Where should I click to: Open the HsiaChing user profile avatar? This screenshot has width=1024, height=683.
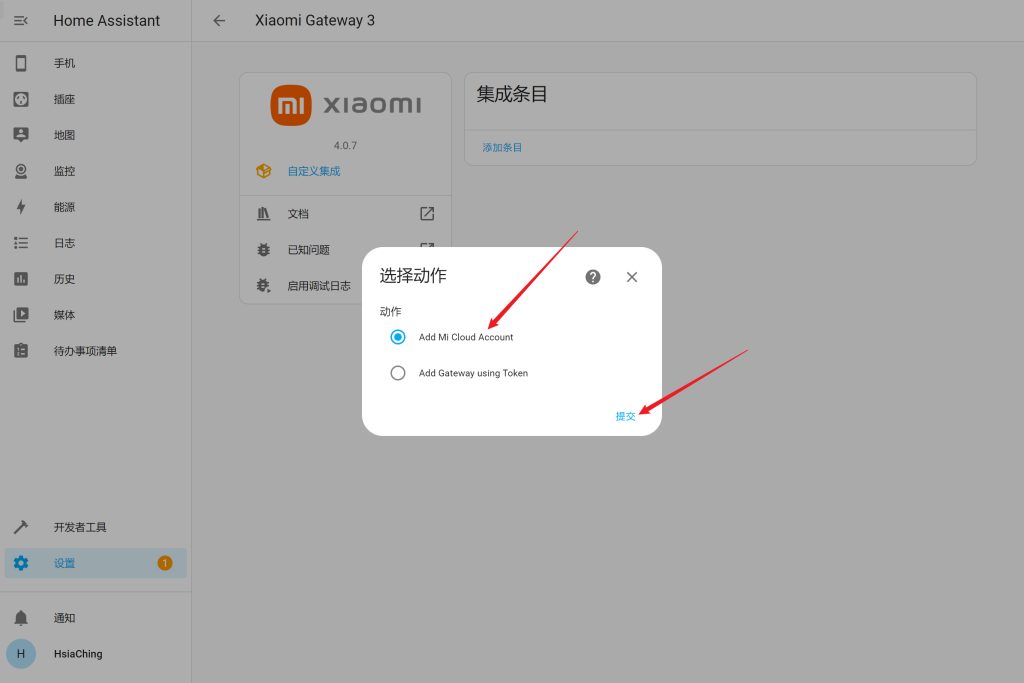click(21, 654)
